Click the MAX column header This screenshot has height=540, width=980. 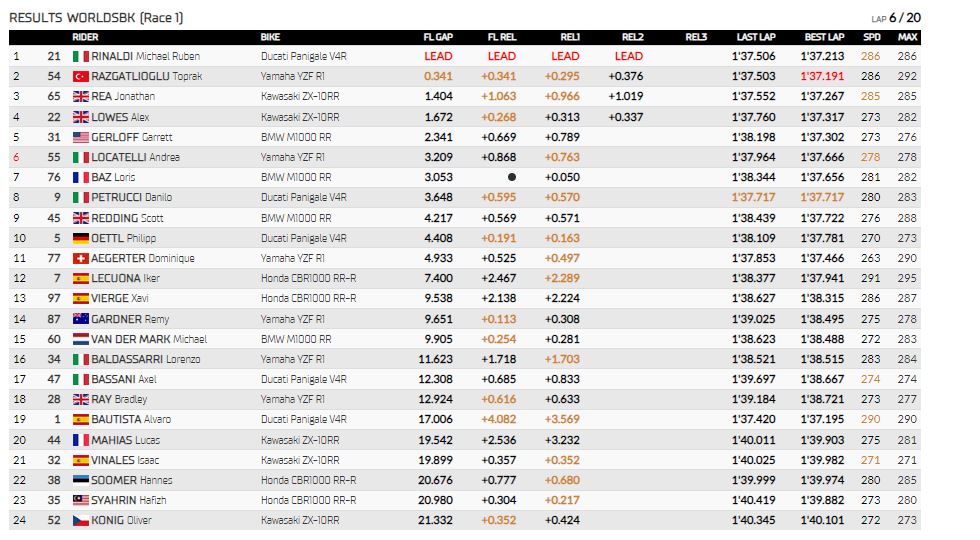point(908,37)
